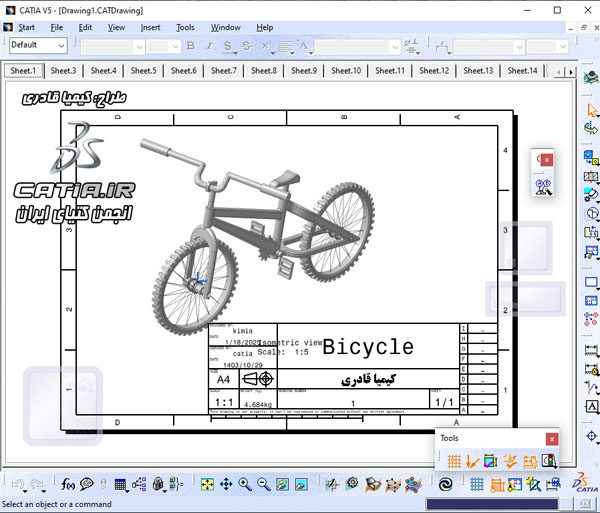Click the New Sheet rectangle icon
Viewport: 600px width, 513px height.
[592, 282]
